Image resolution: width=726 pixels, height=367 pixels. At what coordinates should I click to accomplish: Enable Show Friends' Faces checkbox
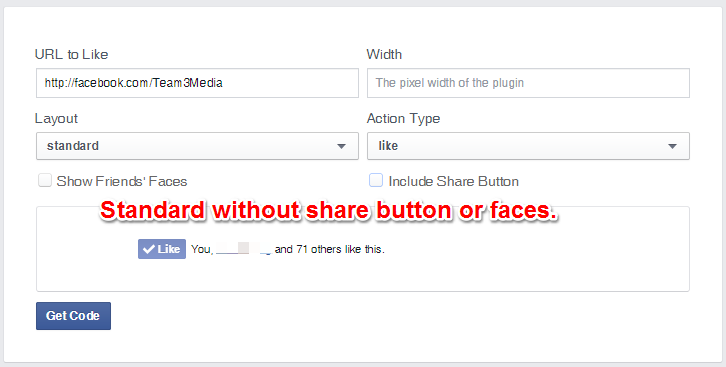click(45, 180)
